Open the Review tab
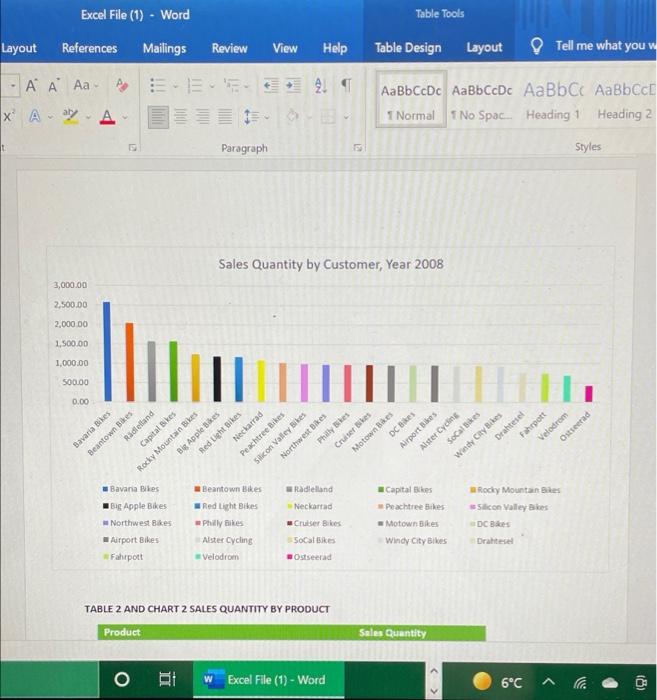This screenshot has width=657, height=700. [229, 48]
